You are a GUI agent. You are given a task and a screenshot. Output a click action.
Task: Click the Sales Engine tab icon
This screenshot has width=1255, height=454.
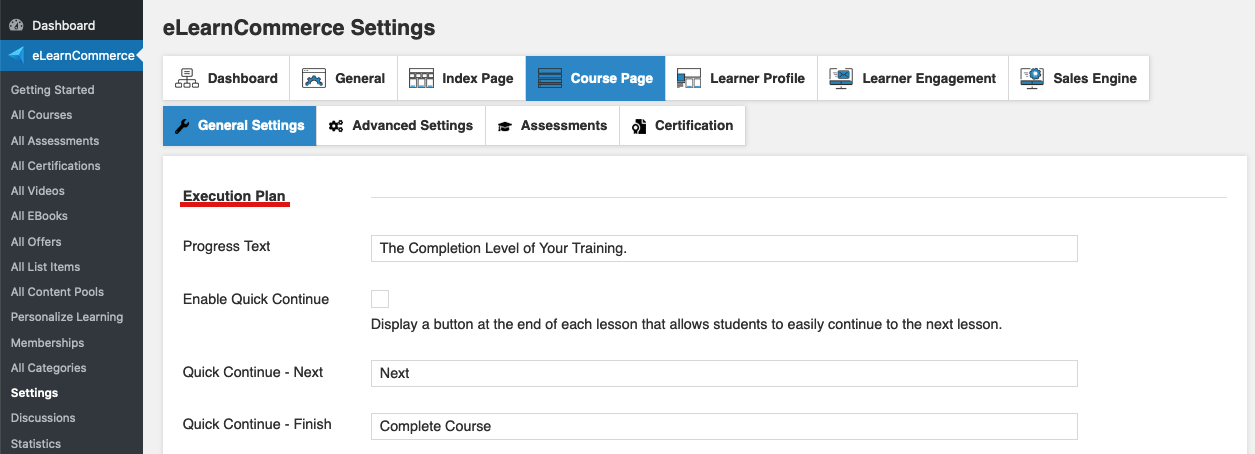pos(1032,78)
